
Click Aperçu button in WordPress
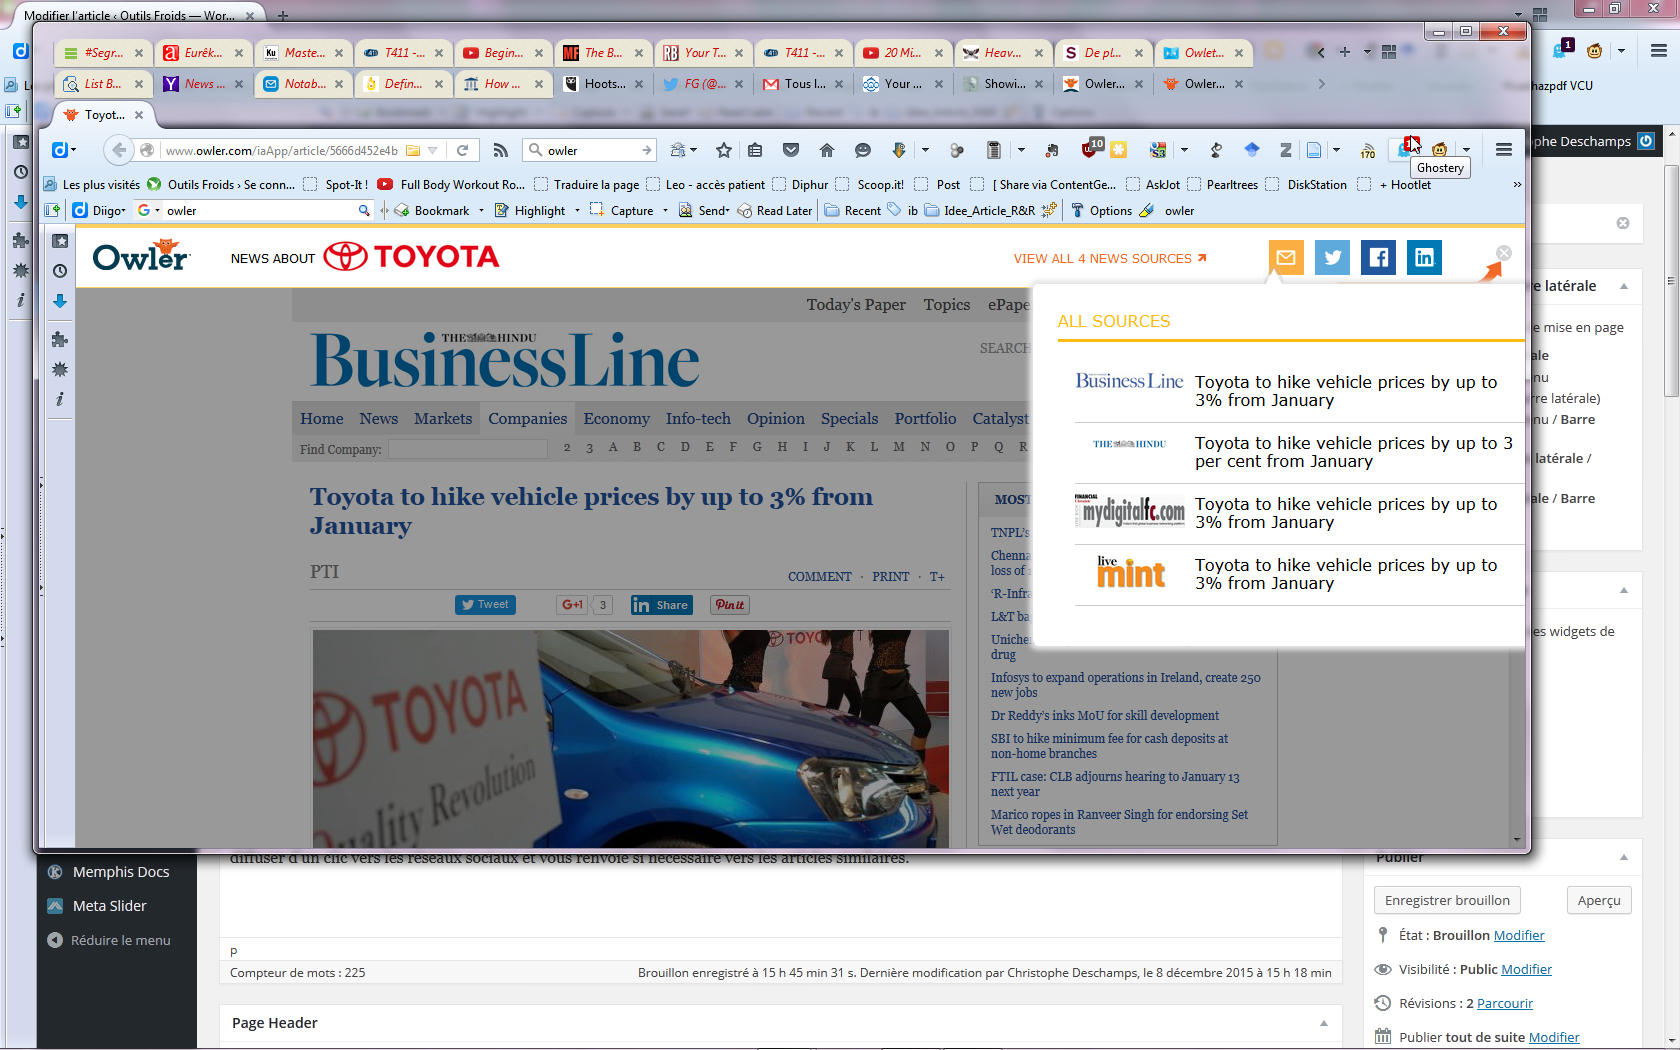[1599, 900]
